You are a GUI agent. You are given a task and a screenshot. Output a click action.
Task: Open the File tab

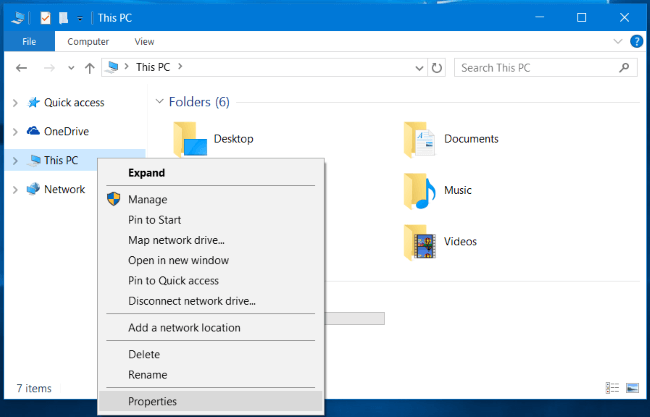(29, 41)
